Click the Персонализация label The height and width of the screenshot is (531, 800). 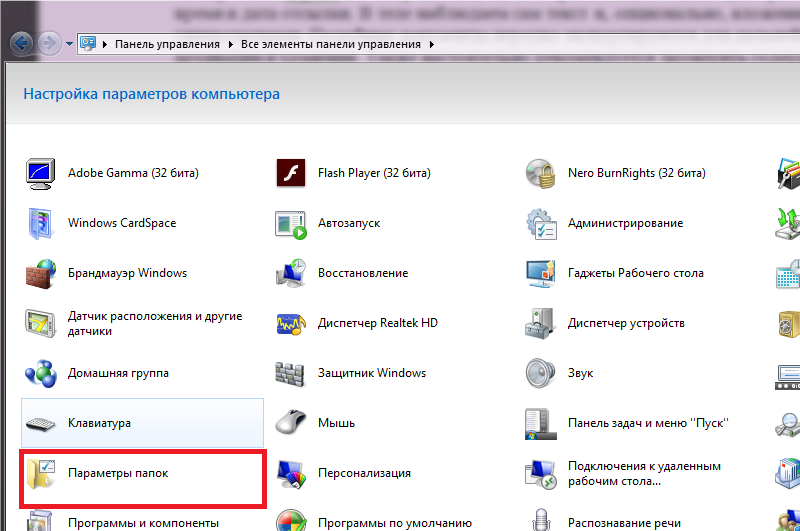click(364, 473)
